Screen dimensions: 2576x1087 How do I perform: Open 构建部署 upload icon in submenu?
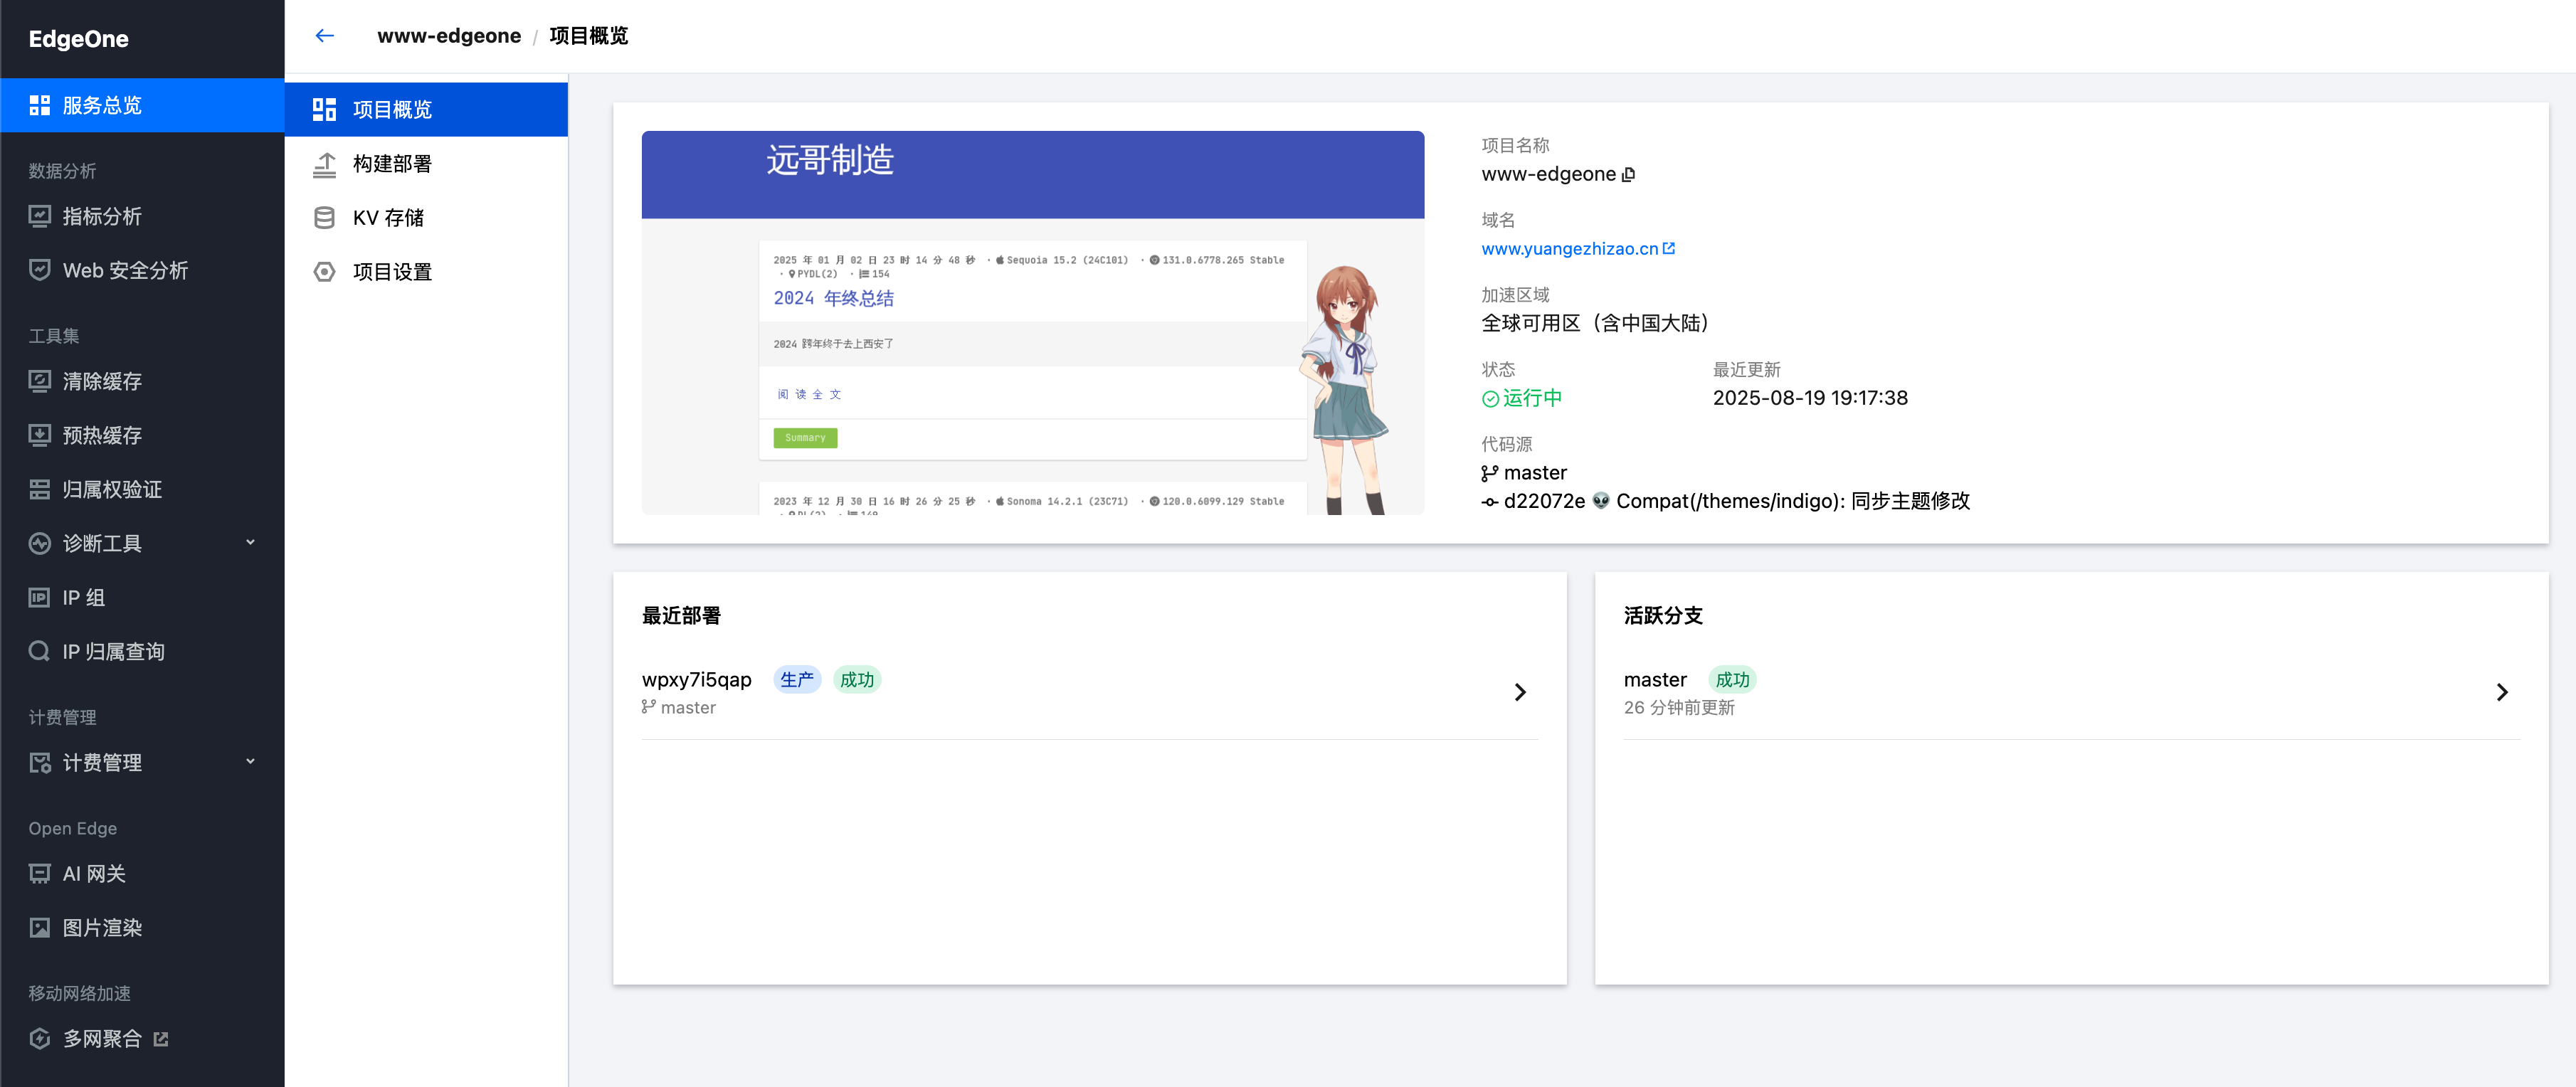coord(324,164)
